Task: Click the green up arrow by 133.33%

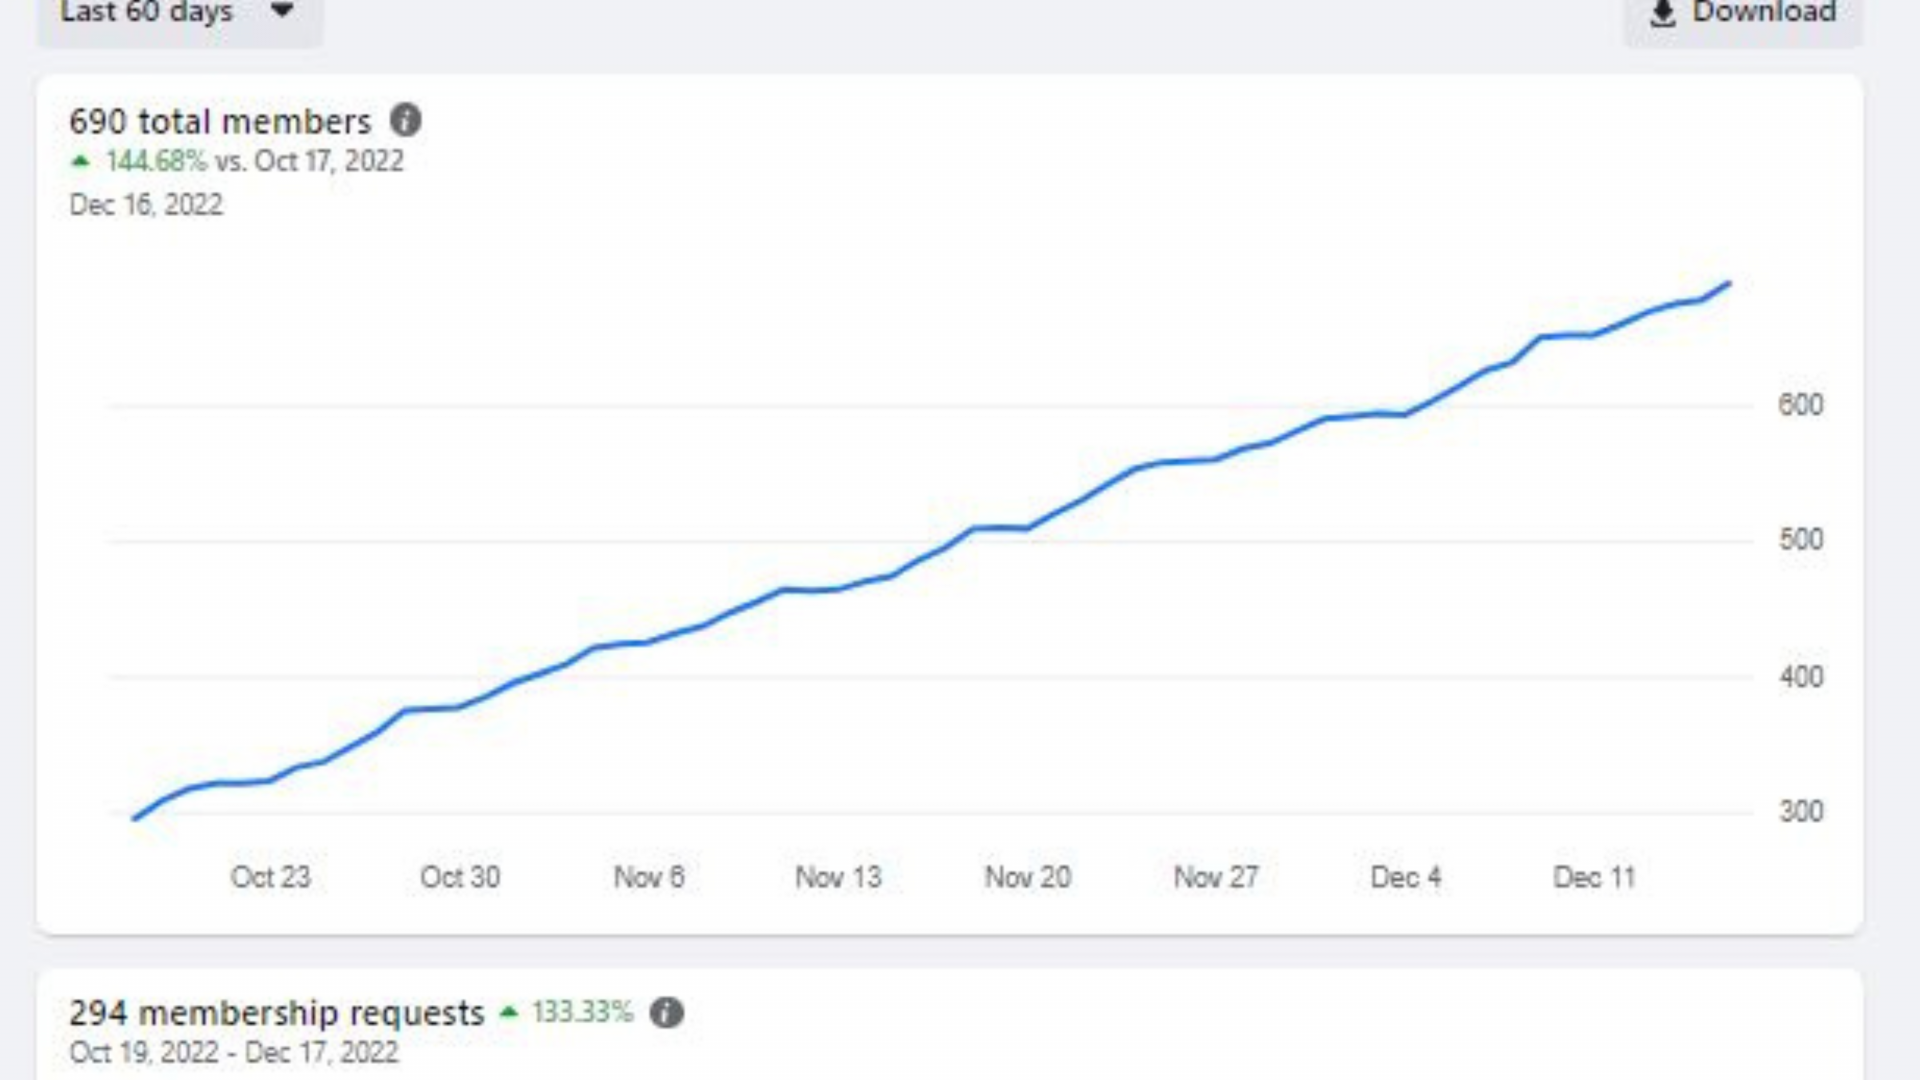Action: (x=509, y=1012)
